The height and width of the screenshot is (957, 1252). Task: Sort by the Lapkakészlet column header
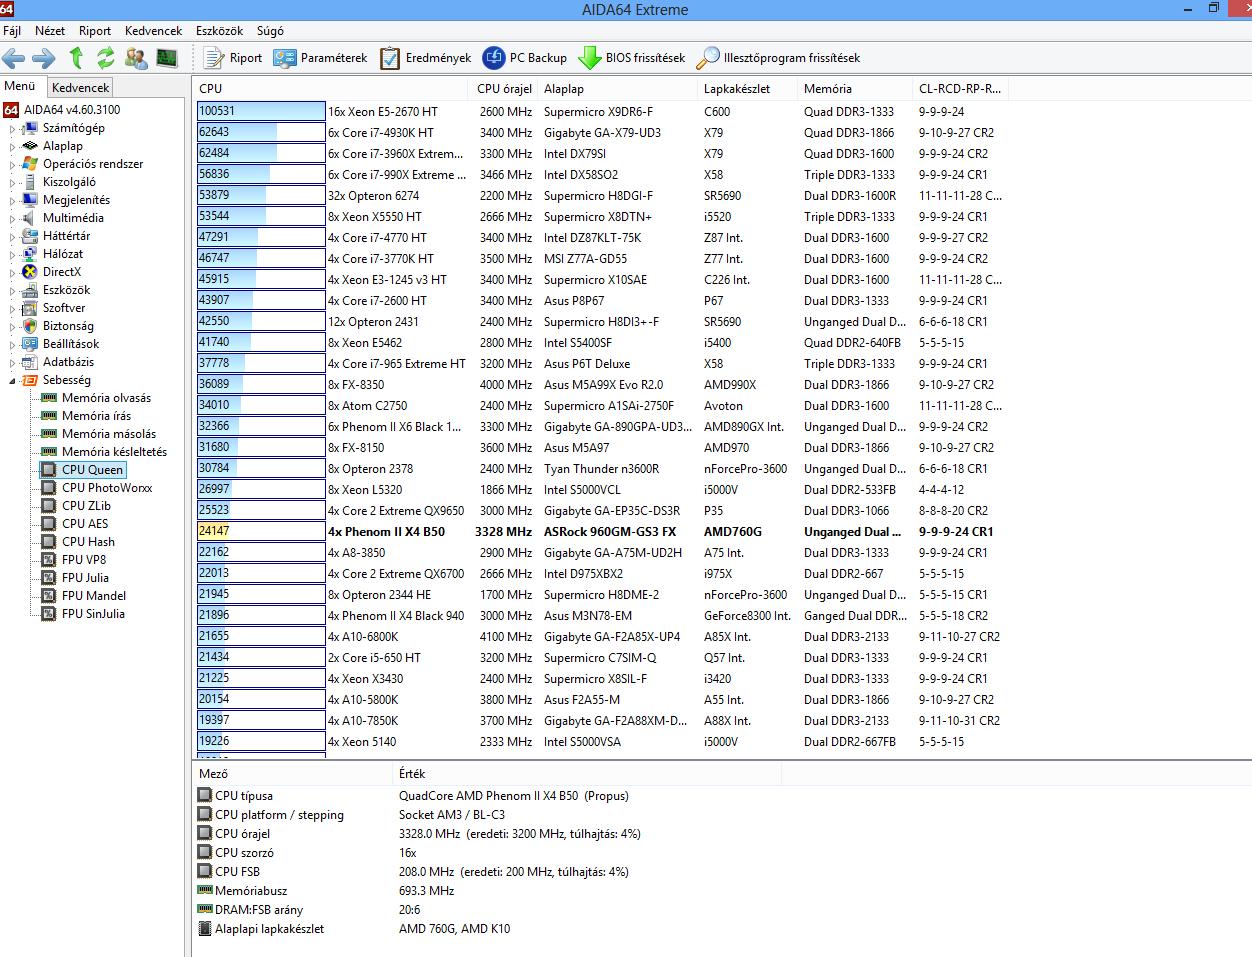click(747, 89)
